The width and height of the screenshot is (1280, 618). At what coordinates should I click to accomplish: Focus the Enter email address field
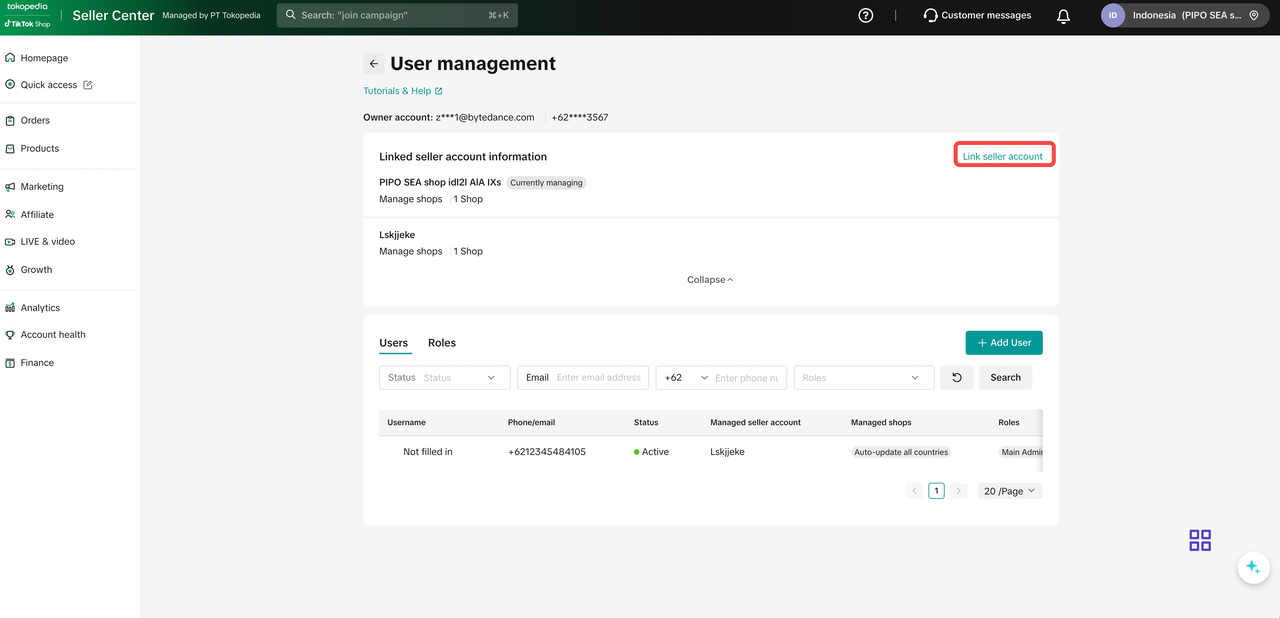tap(598, 378)
